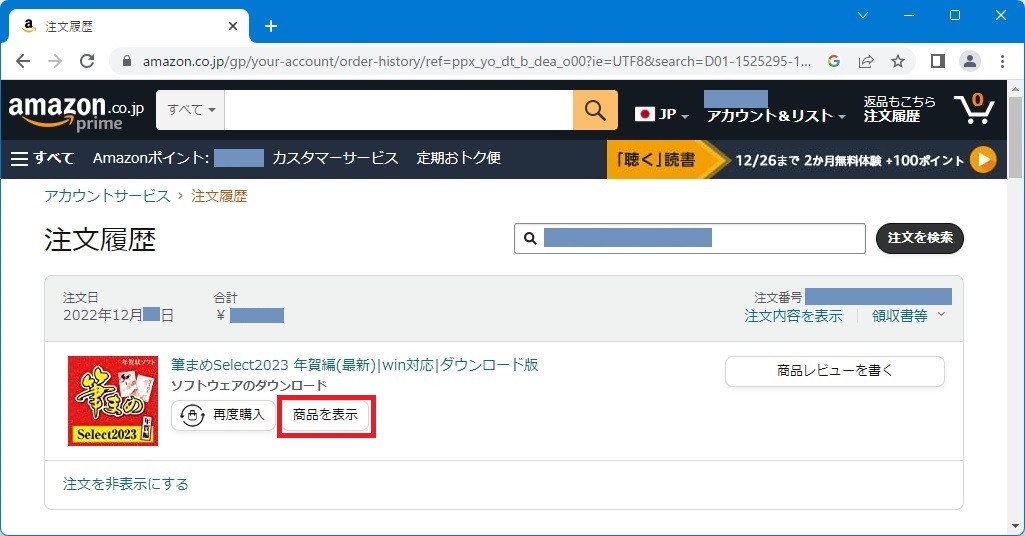The image size is (1025, 536).
Task: Expand the 領収書等 dropdown
Action: click(x=909, y=316)
